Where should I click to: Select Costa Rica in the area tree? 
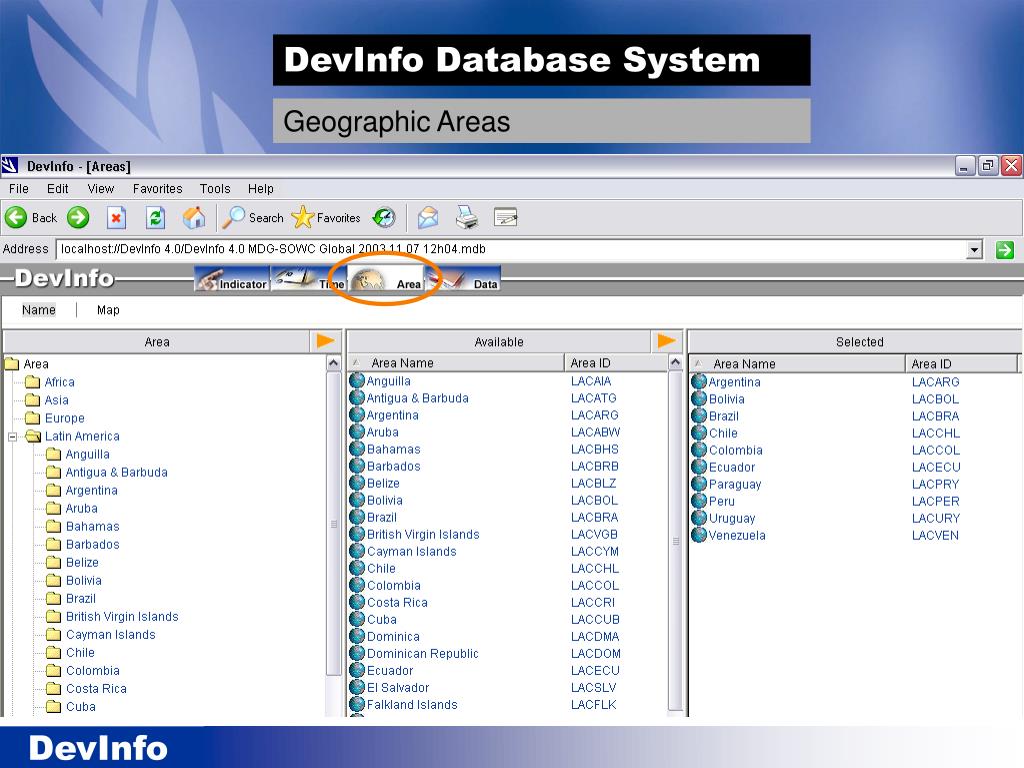point(96,688)
